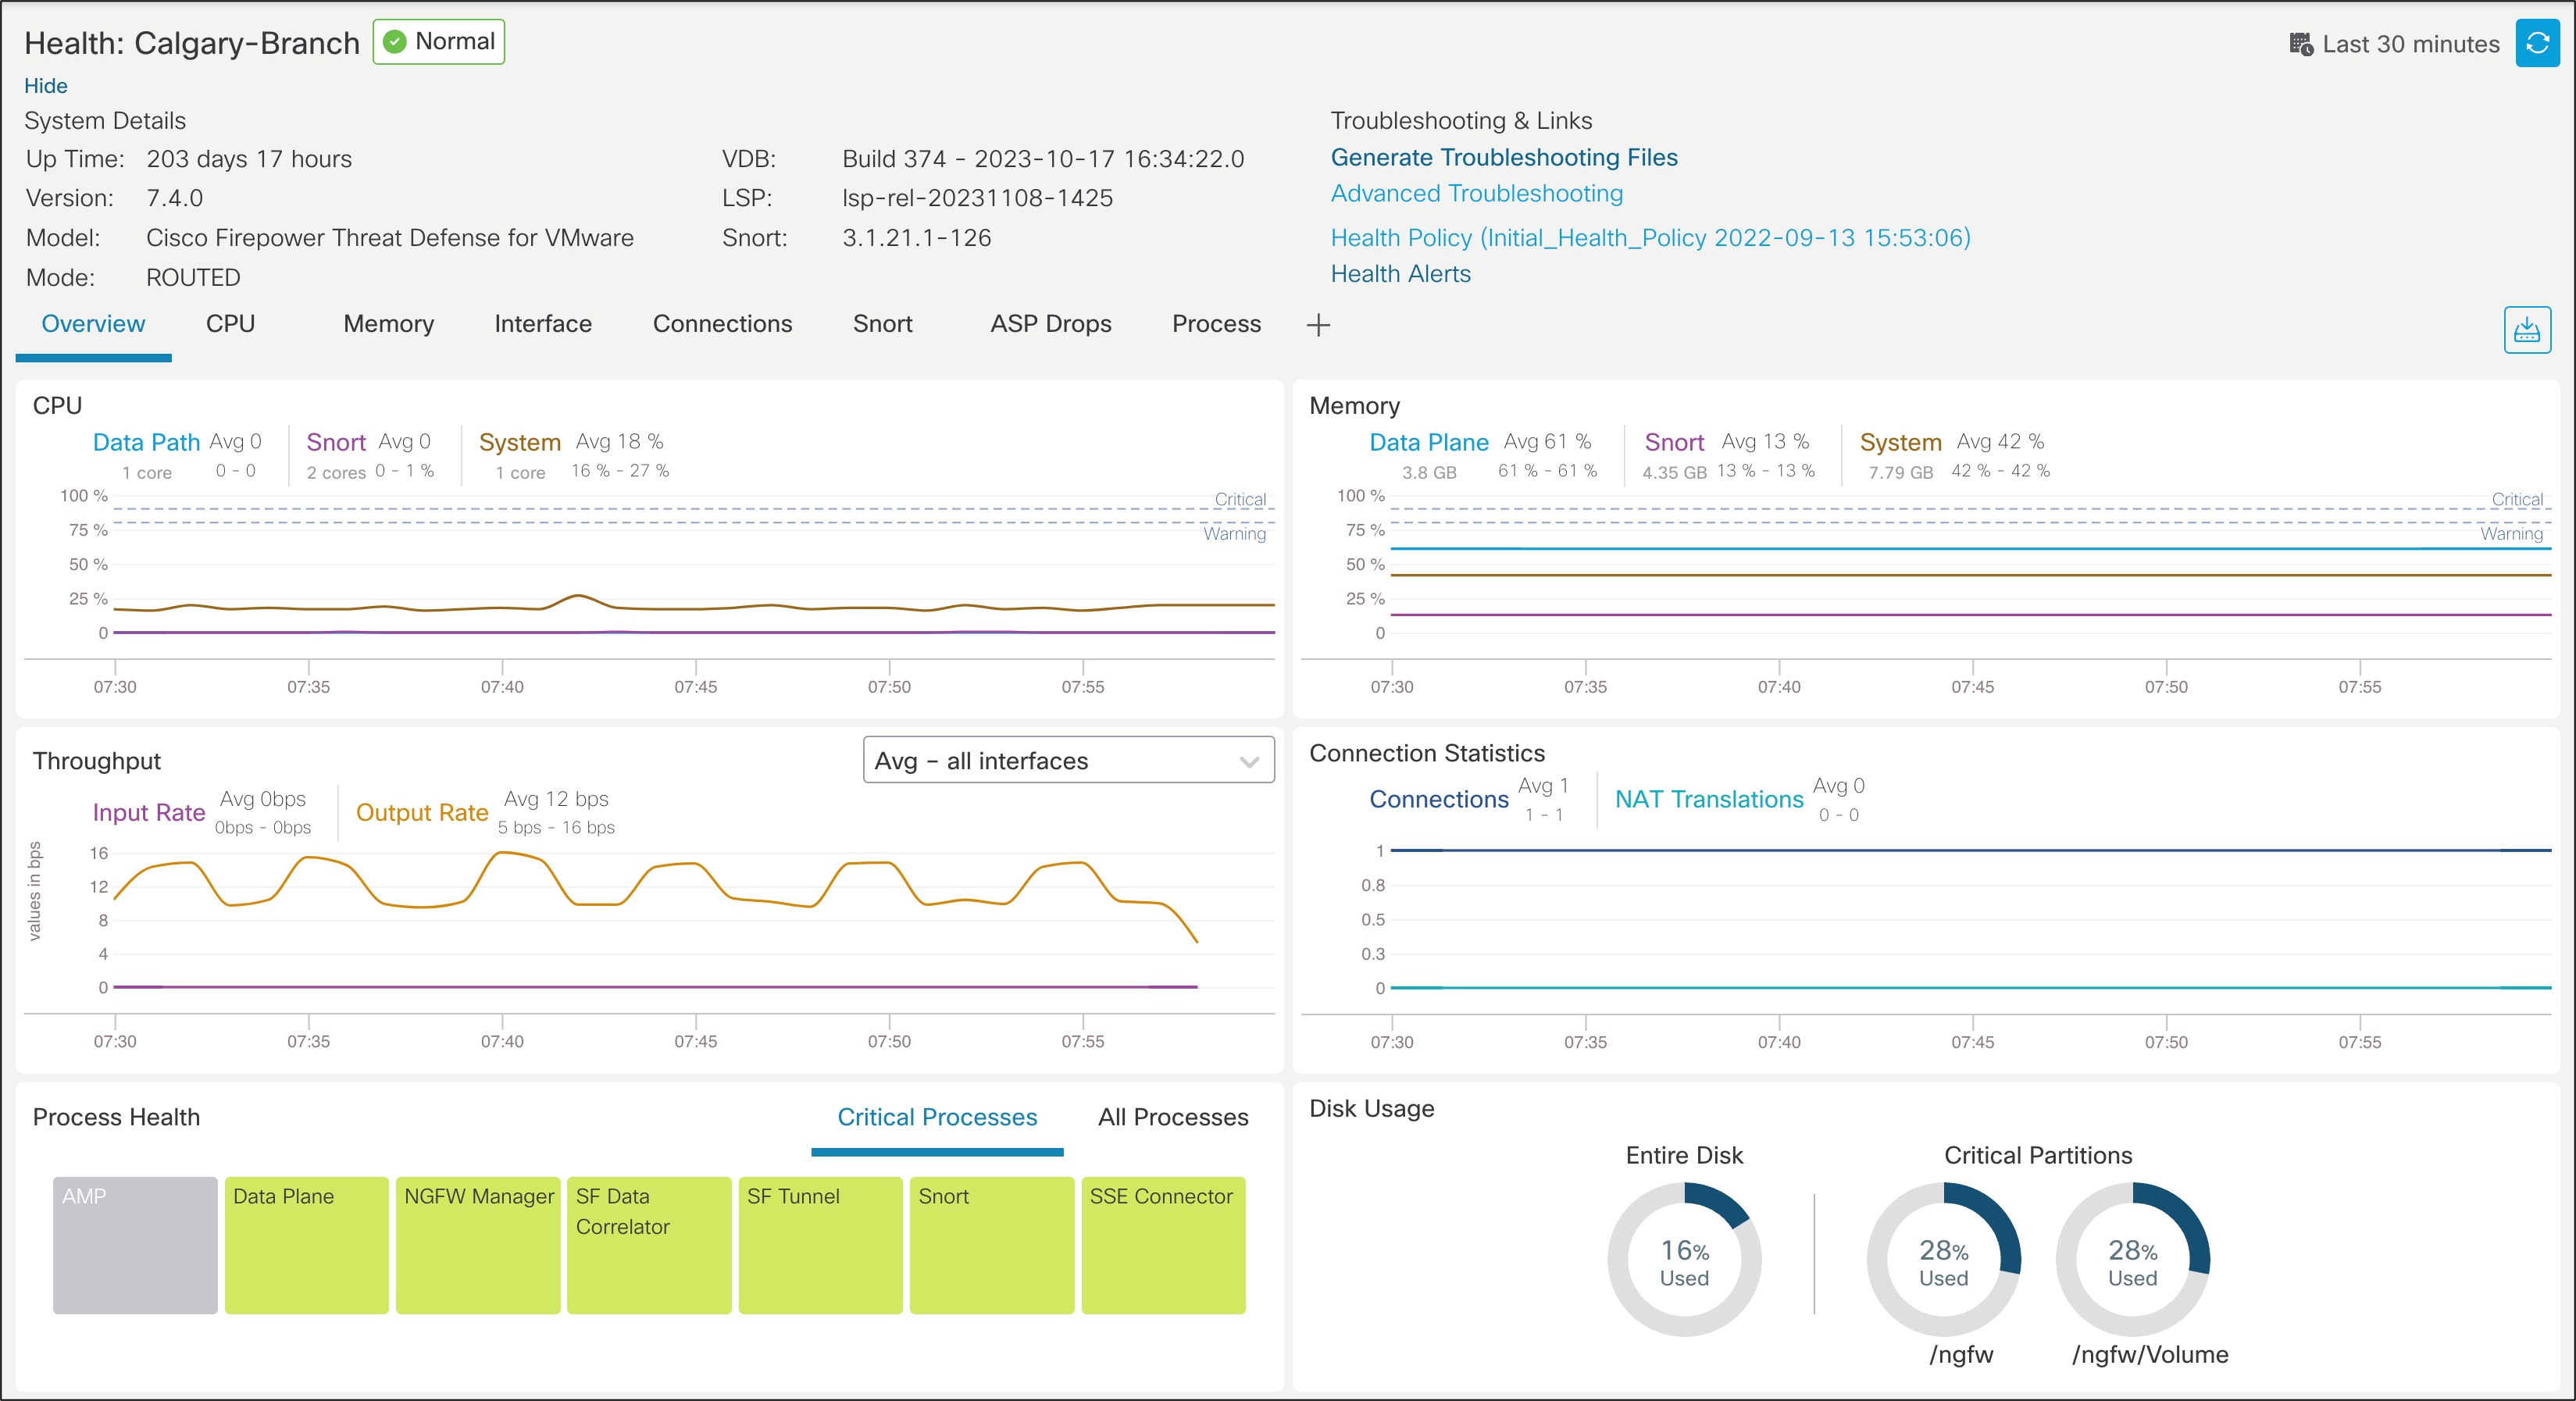Screen dimensions: 2576x1401
Task: Click the Entire Disk usage donut
Action: click(1684, 1259)
